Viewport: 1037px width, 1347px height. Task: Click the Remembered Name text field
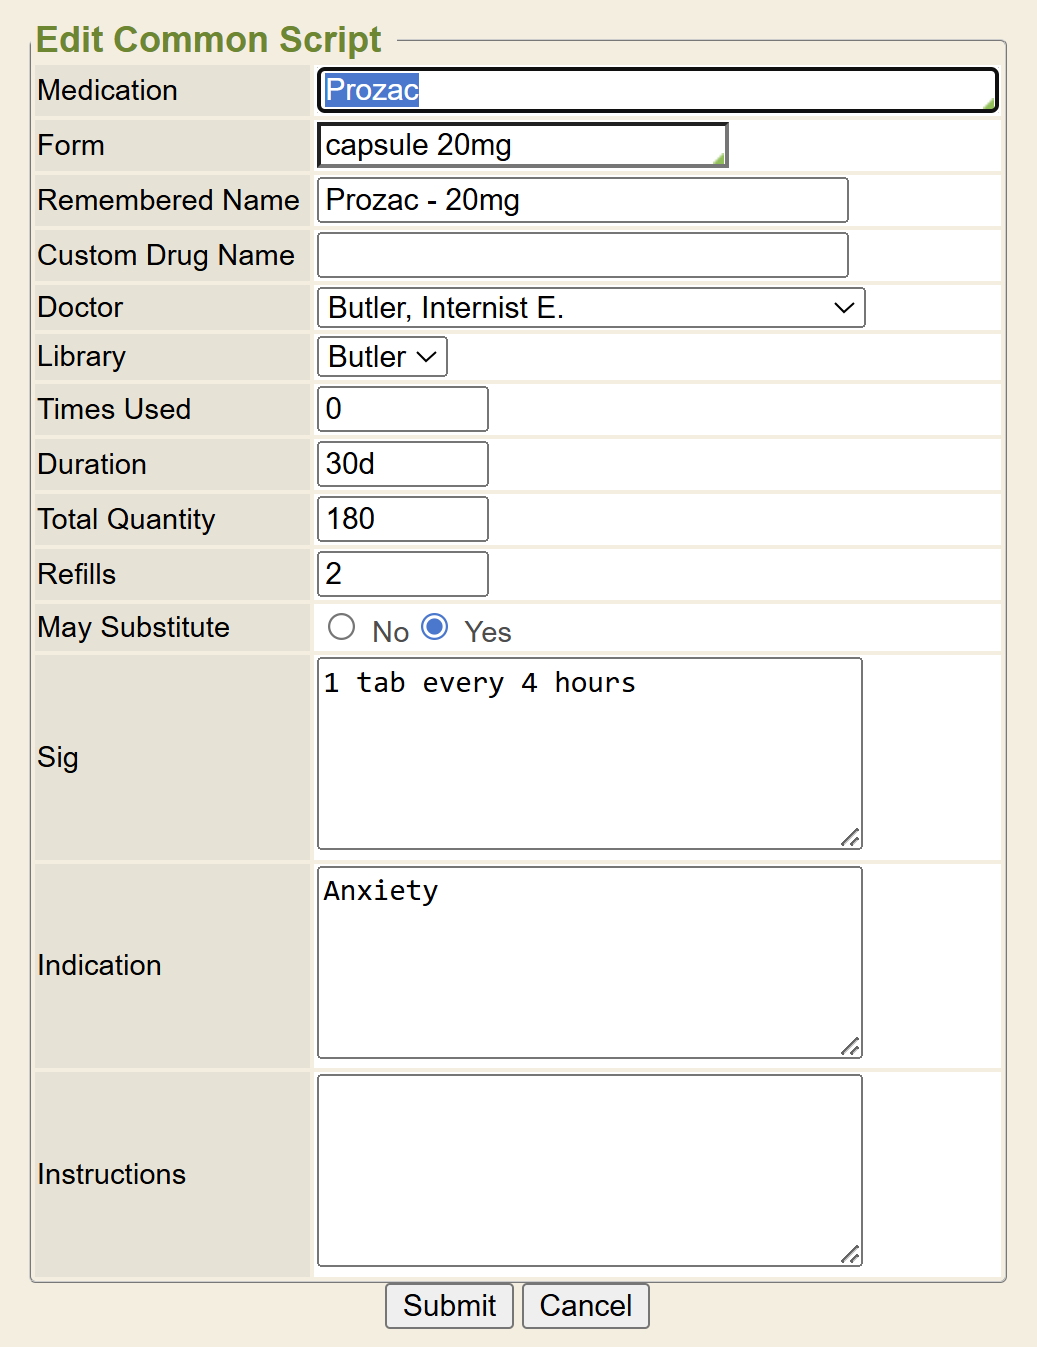tap(582, 200)
